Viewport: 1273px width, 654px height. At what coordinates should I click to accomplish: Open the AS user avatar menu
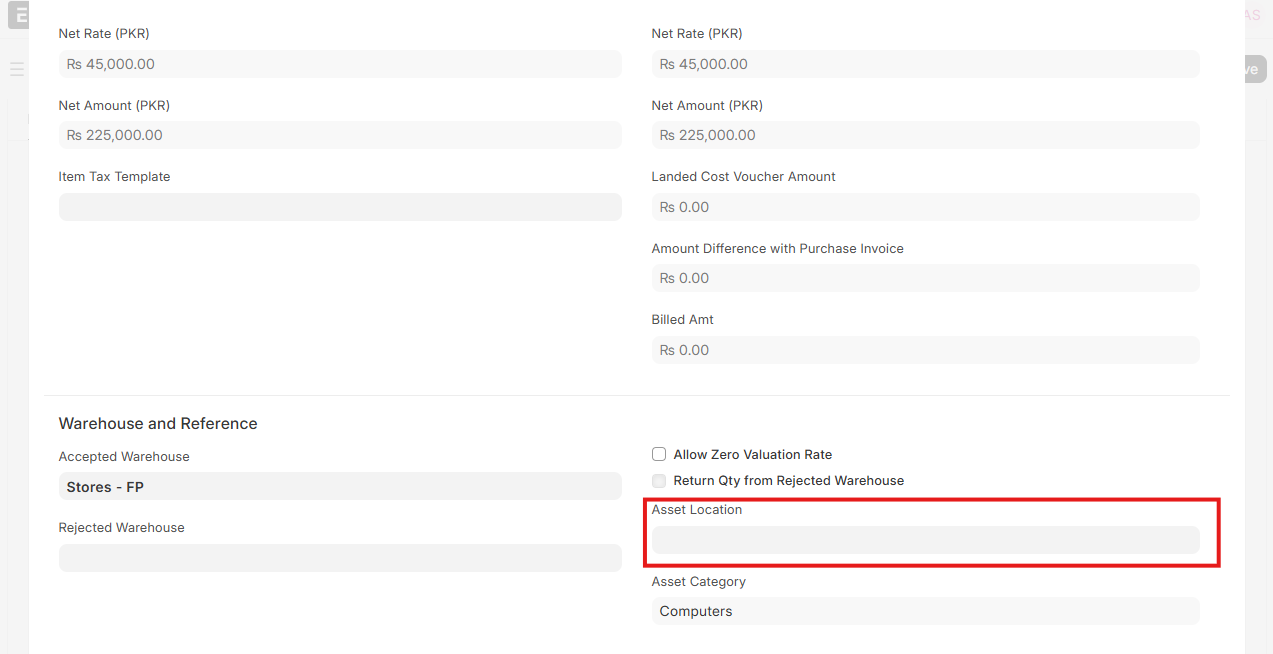pyautogui.click(x=1253, y=15)
